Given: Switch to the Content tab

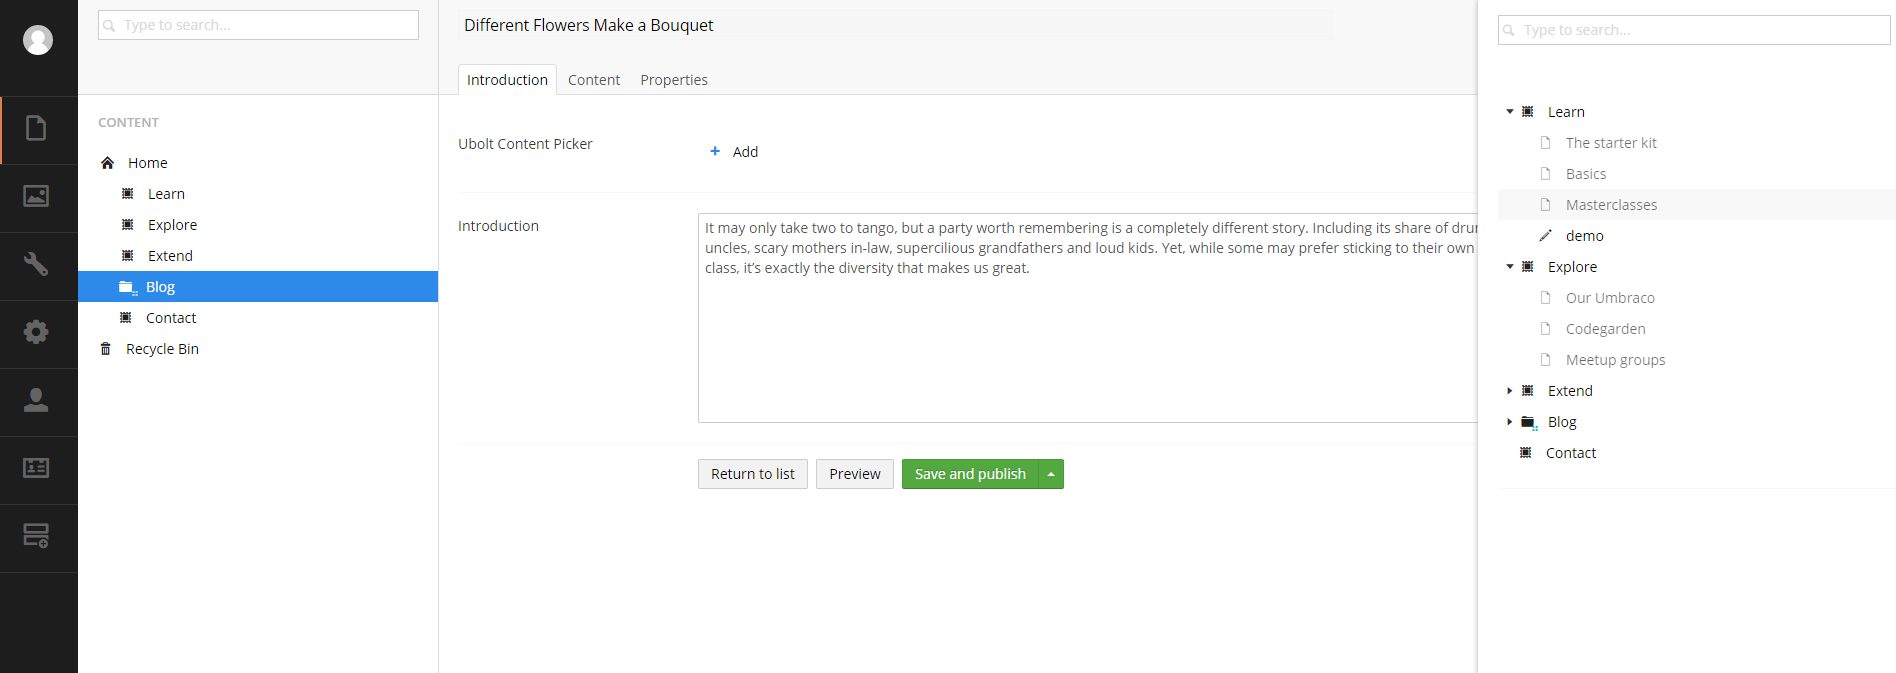Looking at the screenshot, I should [x=594, y=80].
